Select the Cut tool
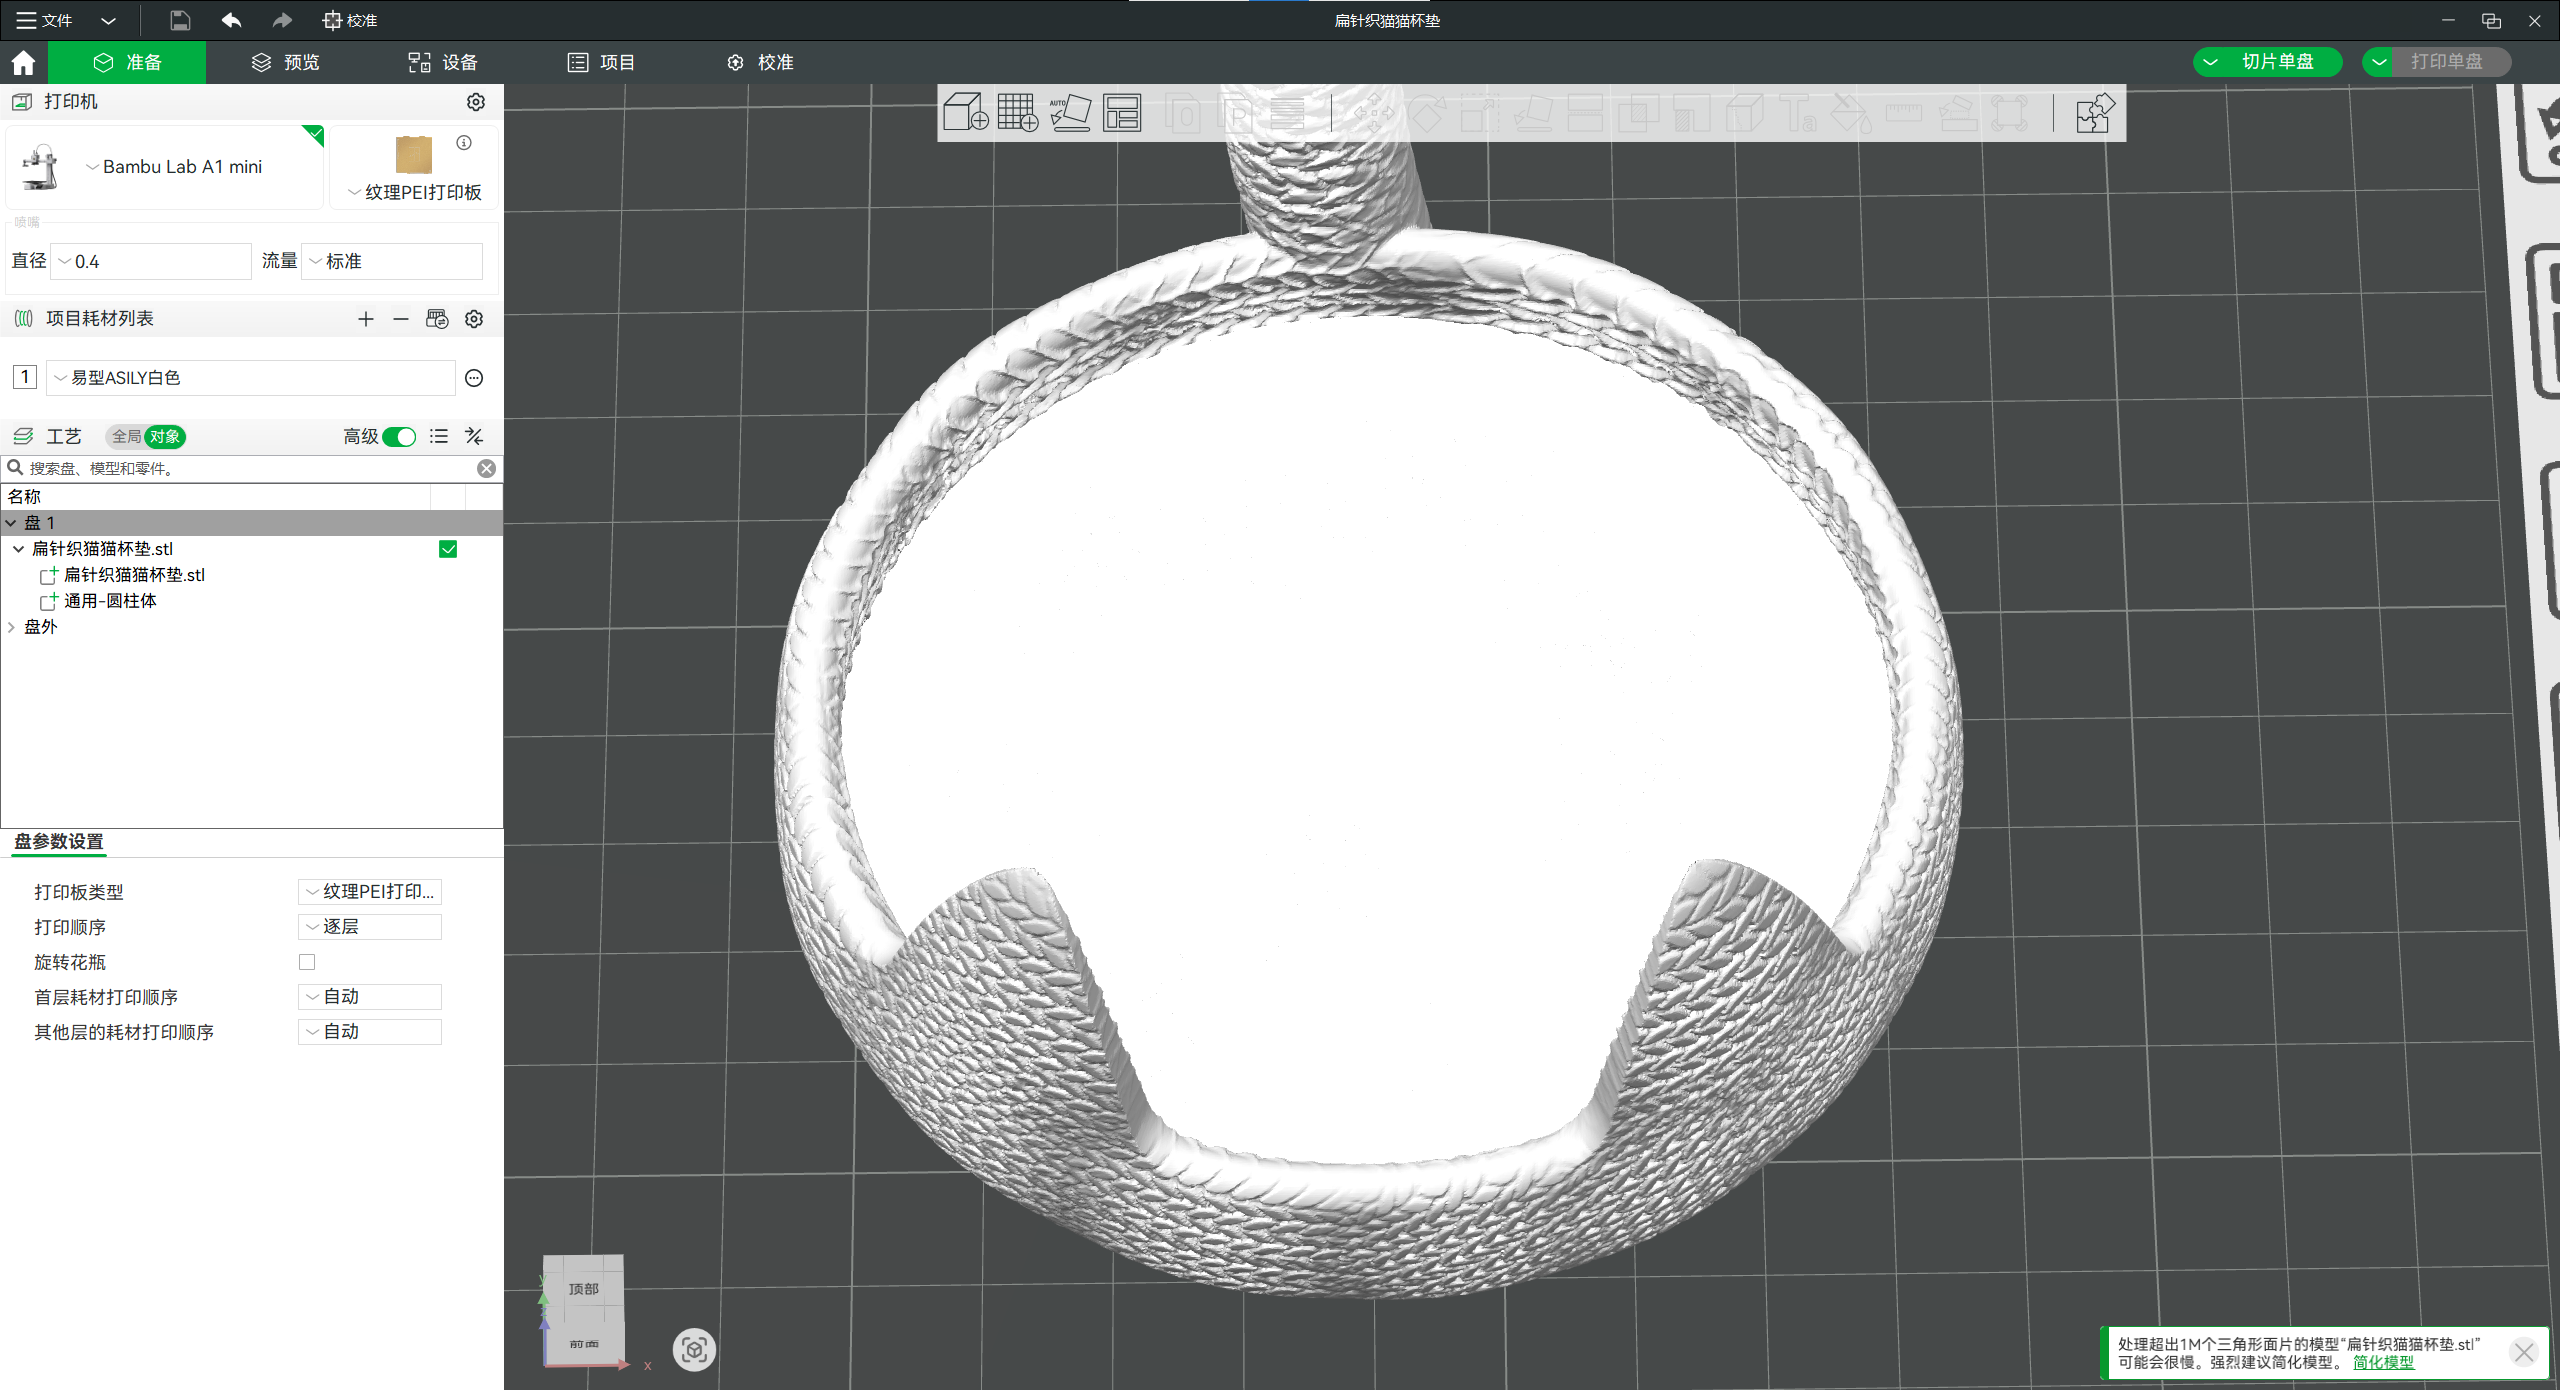2560x1390 pixels. point(1585,113)
